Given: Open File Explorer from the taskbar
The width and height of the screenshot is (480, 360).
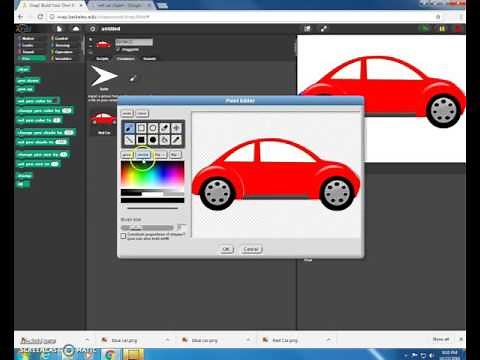Looking at the screenshot, I should coord(133,355).
